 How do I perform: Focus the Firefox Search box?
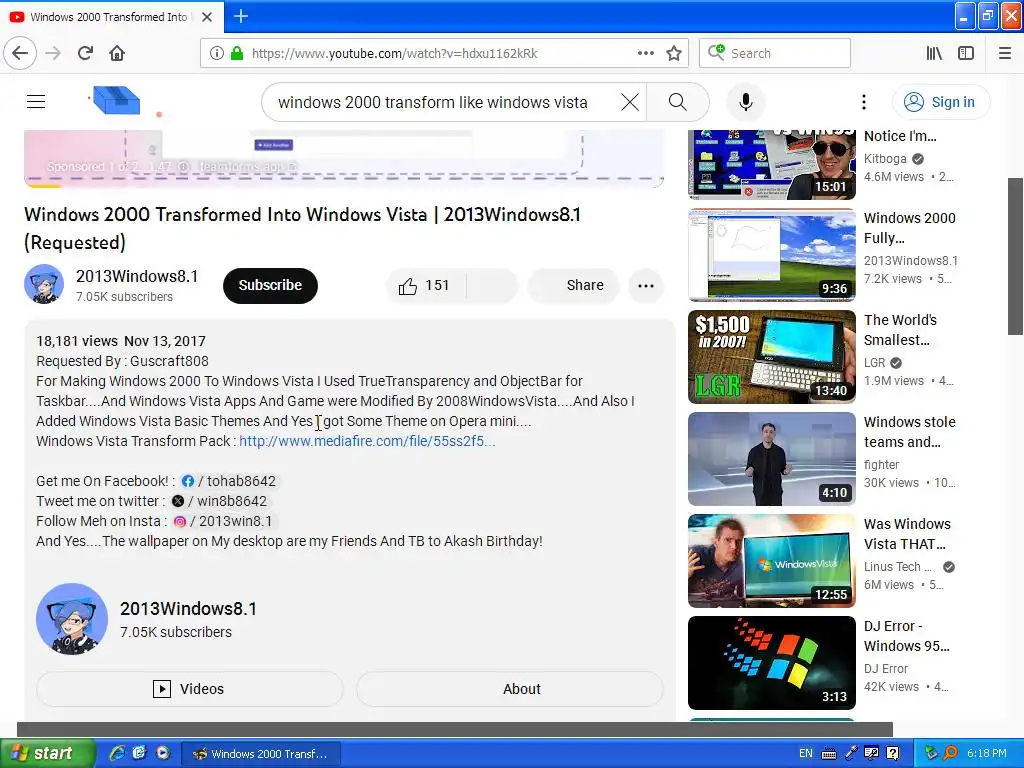click(775, 53)
